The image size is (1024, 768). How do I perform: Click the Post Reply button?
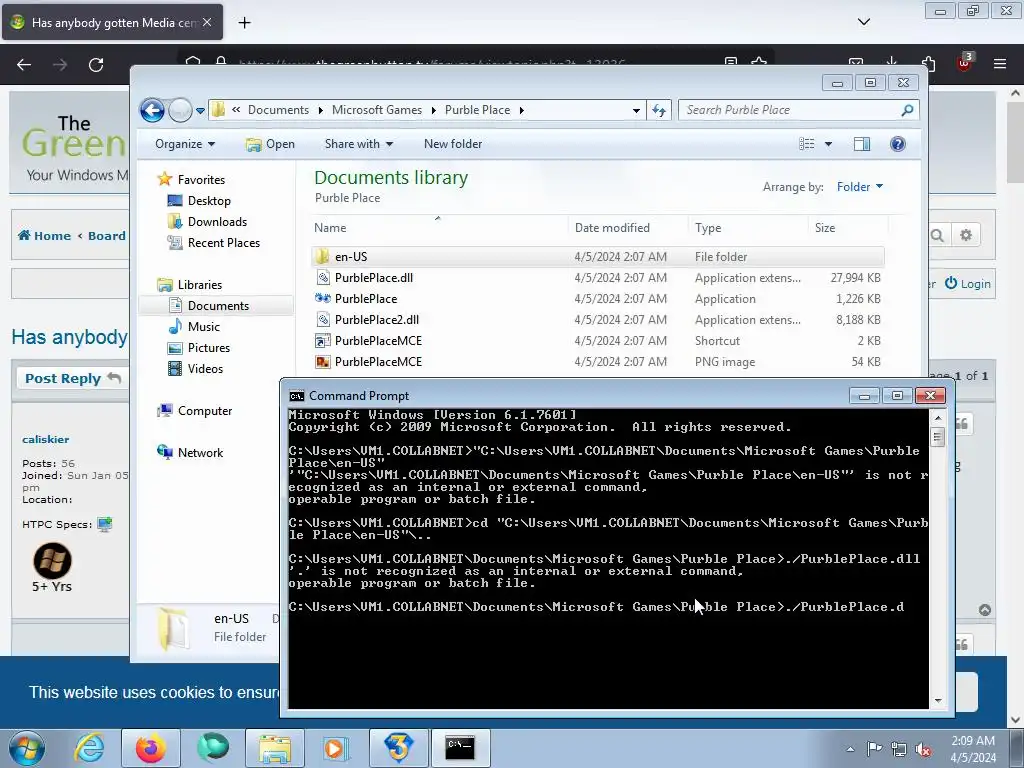click(x=72, y=378)
